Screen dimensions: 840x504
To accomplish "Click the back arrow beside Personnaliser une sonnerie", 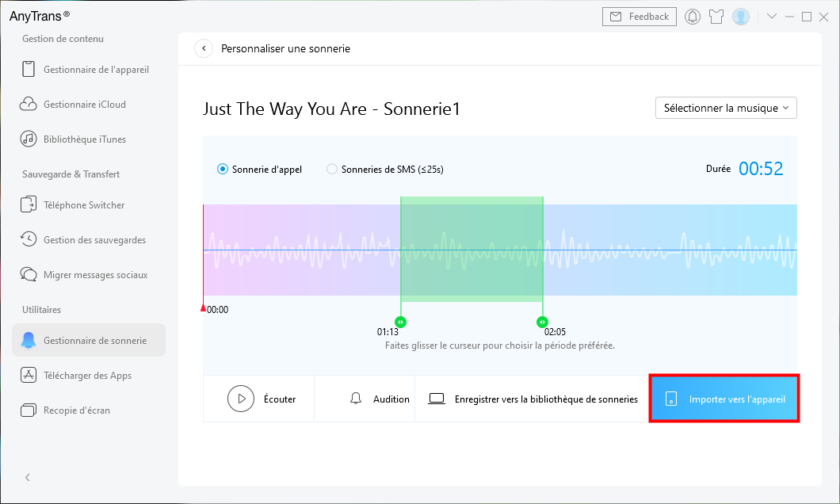I will pyautogui.click(x=203, y=48).
